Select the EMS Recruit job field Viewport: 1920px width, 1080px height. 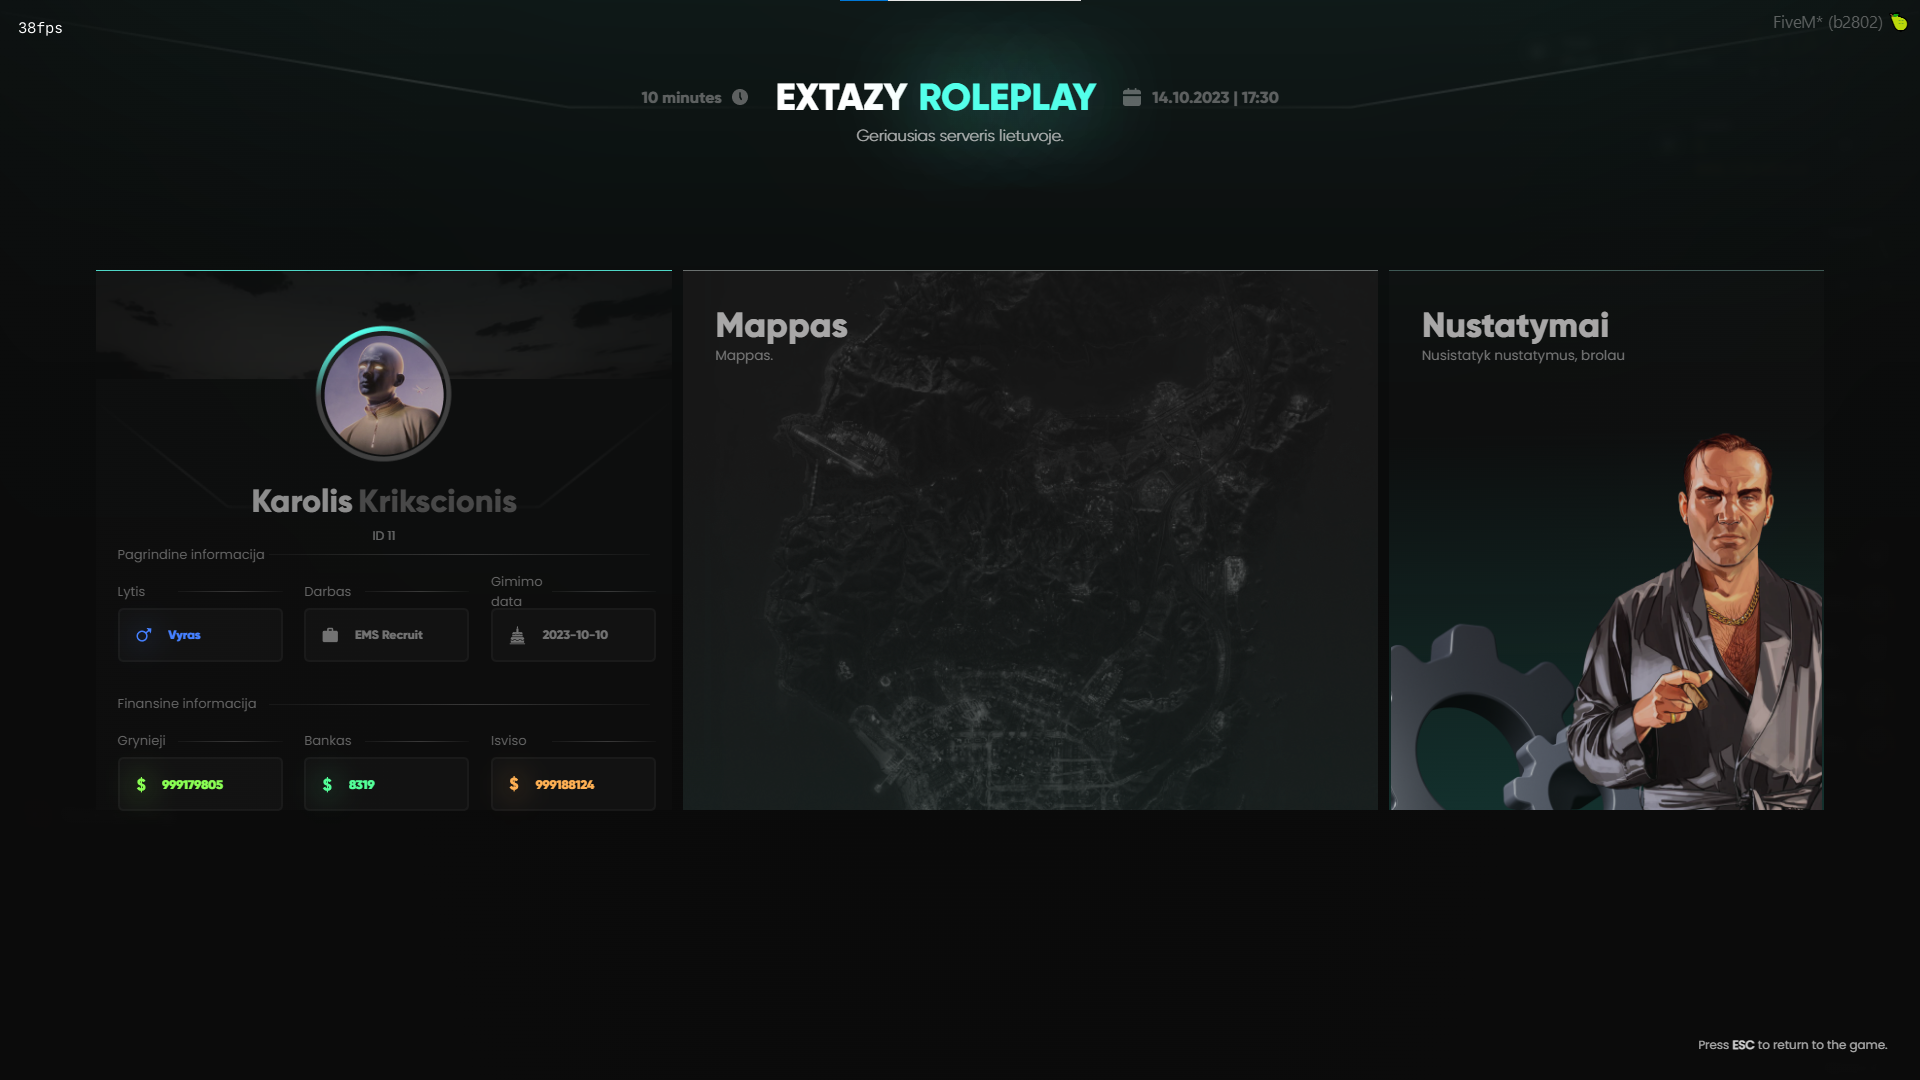[386, 635]
